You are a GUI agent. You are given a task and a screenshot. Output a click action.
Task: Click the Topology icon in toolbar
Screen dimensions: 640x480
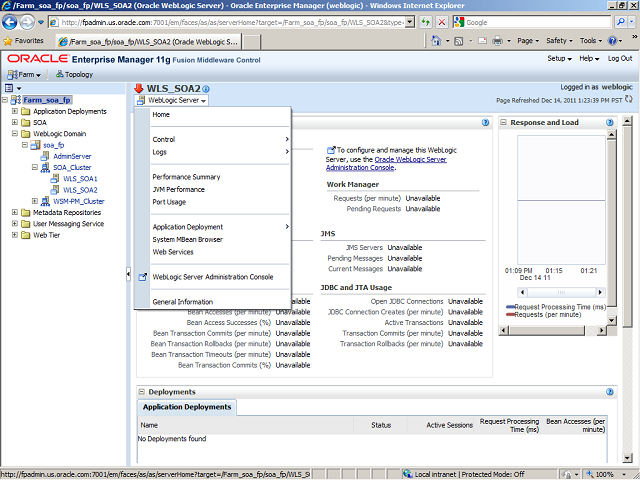pyautogui.click(x=73, y=74)
